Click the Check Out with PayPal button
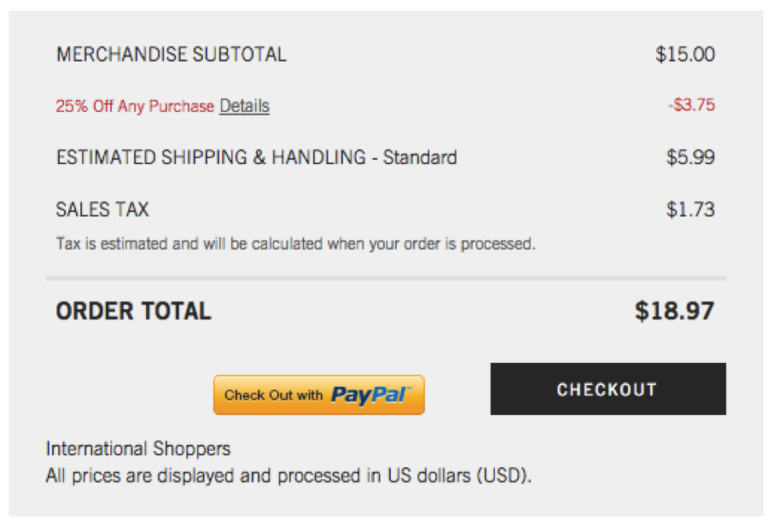The height and width of the screenshot is (526, 768). 319,395
